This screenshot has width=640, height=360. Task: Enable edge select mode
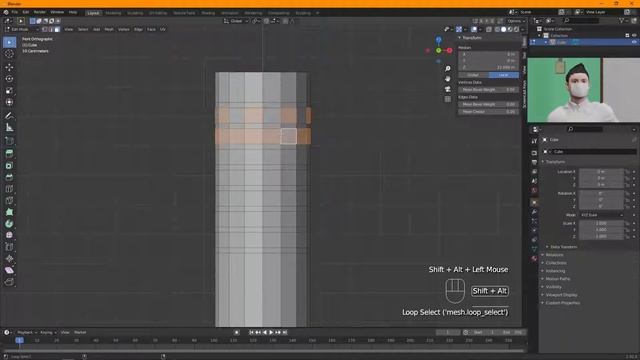point(51,29)
